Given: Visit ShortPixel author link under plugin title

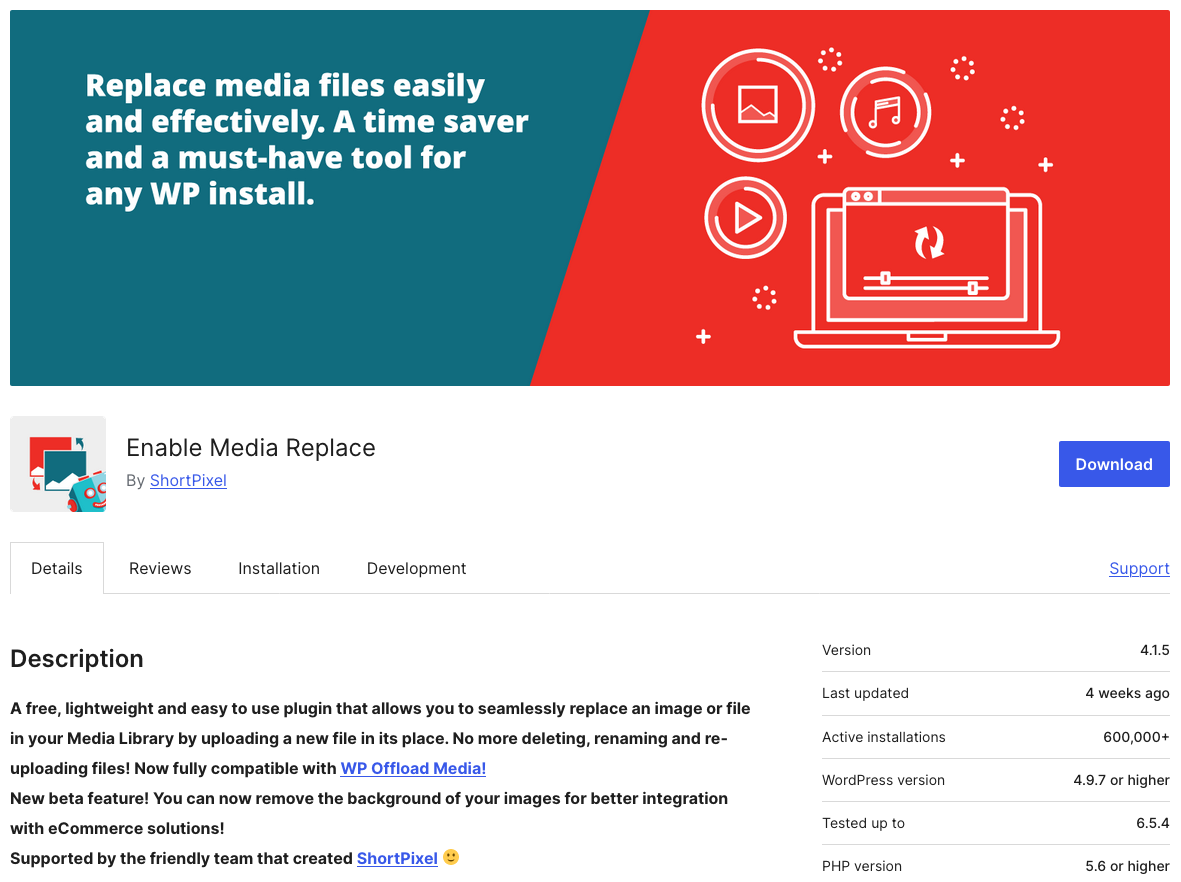Looking at the screenshot, I should click(x=188, y=481).
